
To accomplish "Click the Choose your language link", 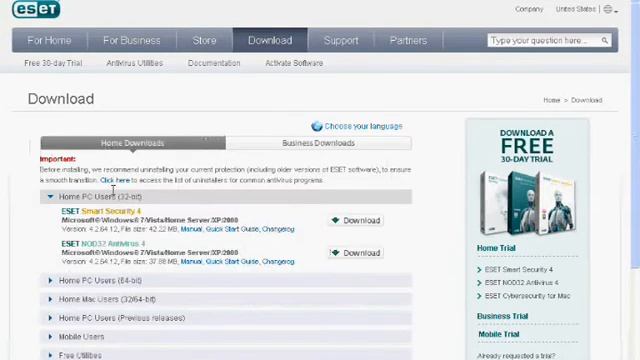I will [363, 127].
